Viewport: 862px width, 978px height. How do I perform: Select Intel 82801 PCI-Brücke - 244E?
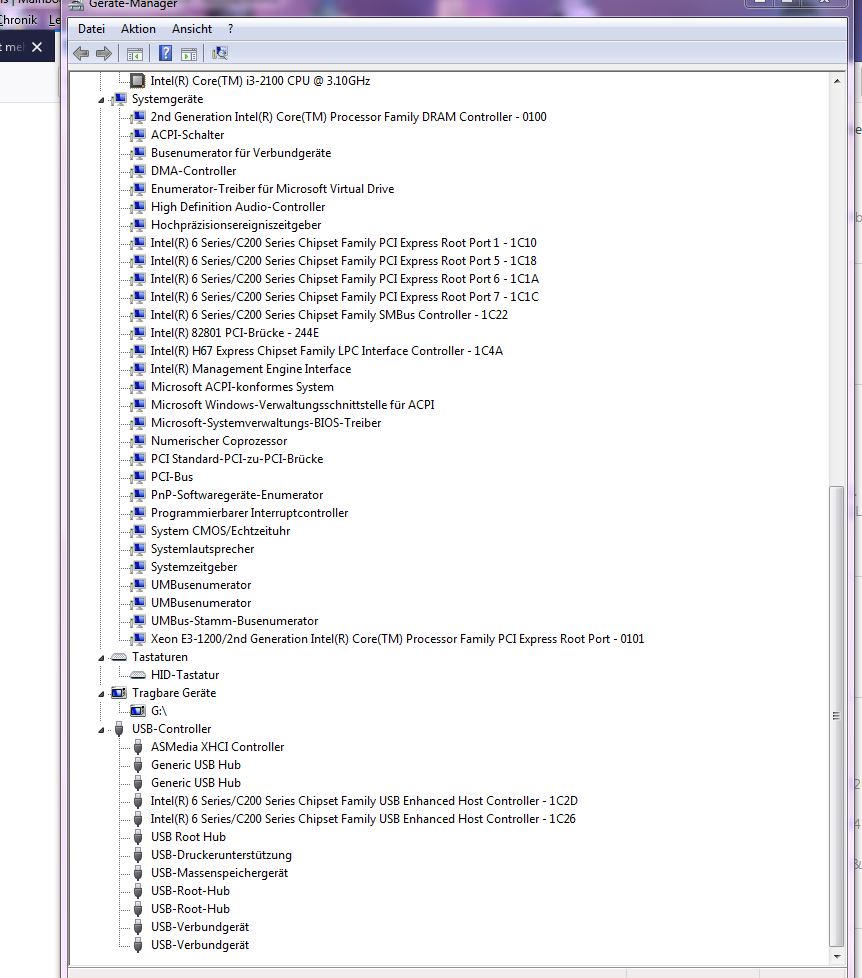[x=235, y=334]
